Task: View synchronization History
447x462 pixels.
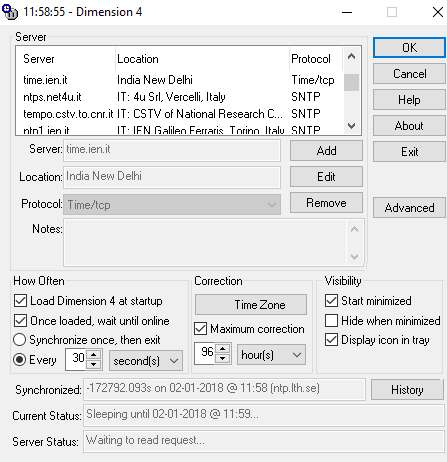Action: [407, 390]
